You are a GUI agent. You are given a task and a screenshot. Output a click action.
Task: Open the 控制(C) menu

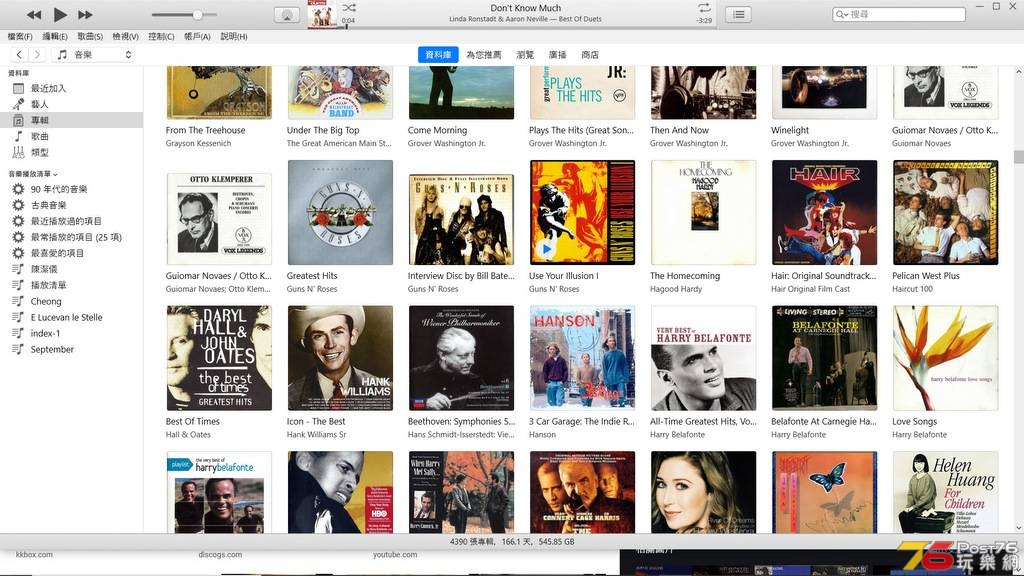[x=161, y=37]
